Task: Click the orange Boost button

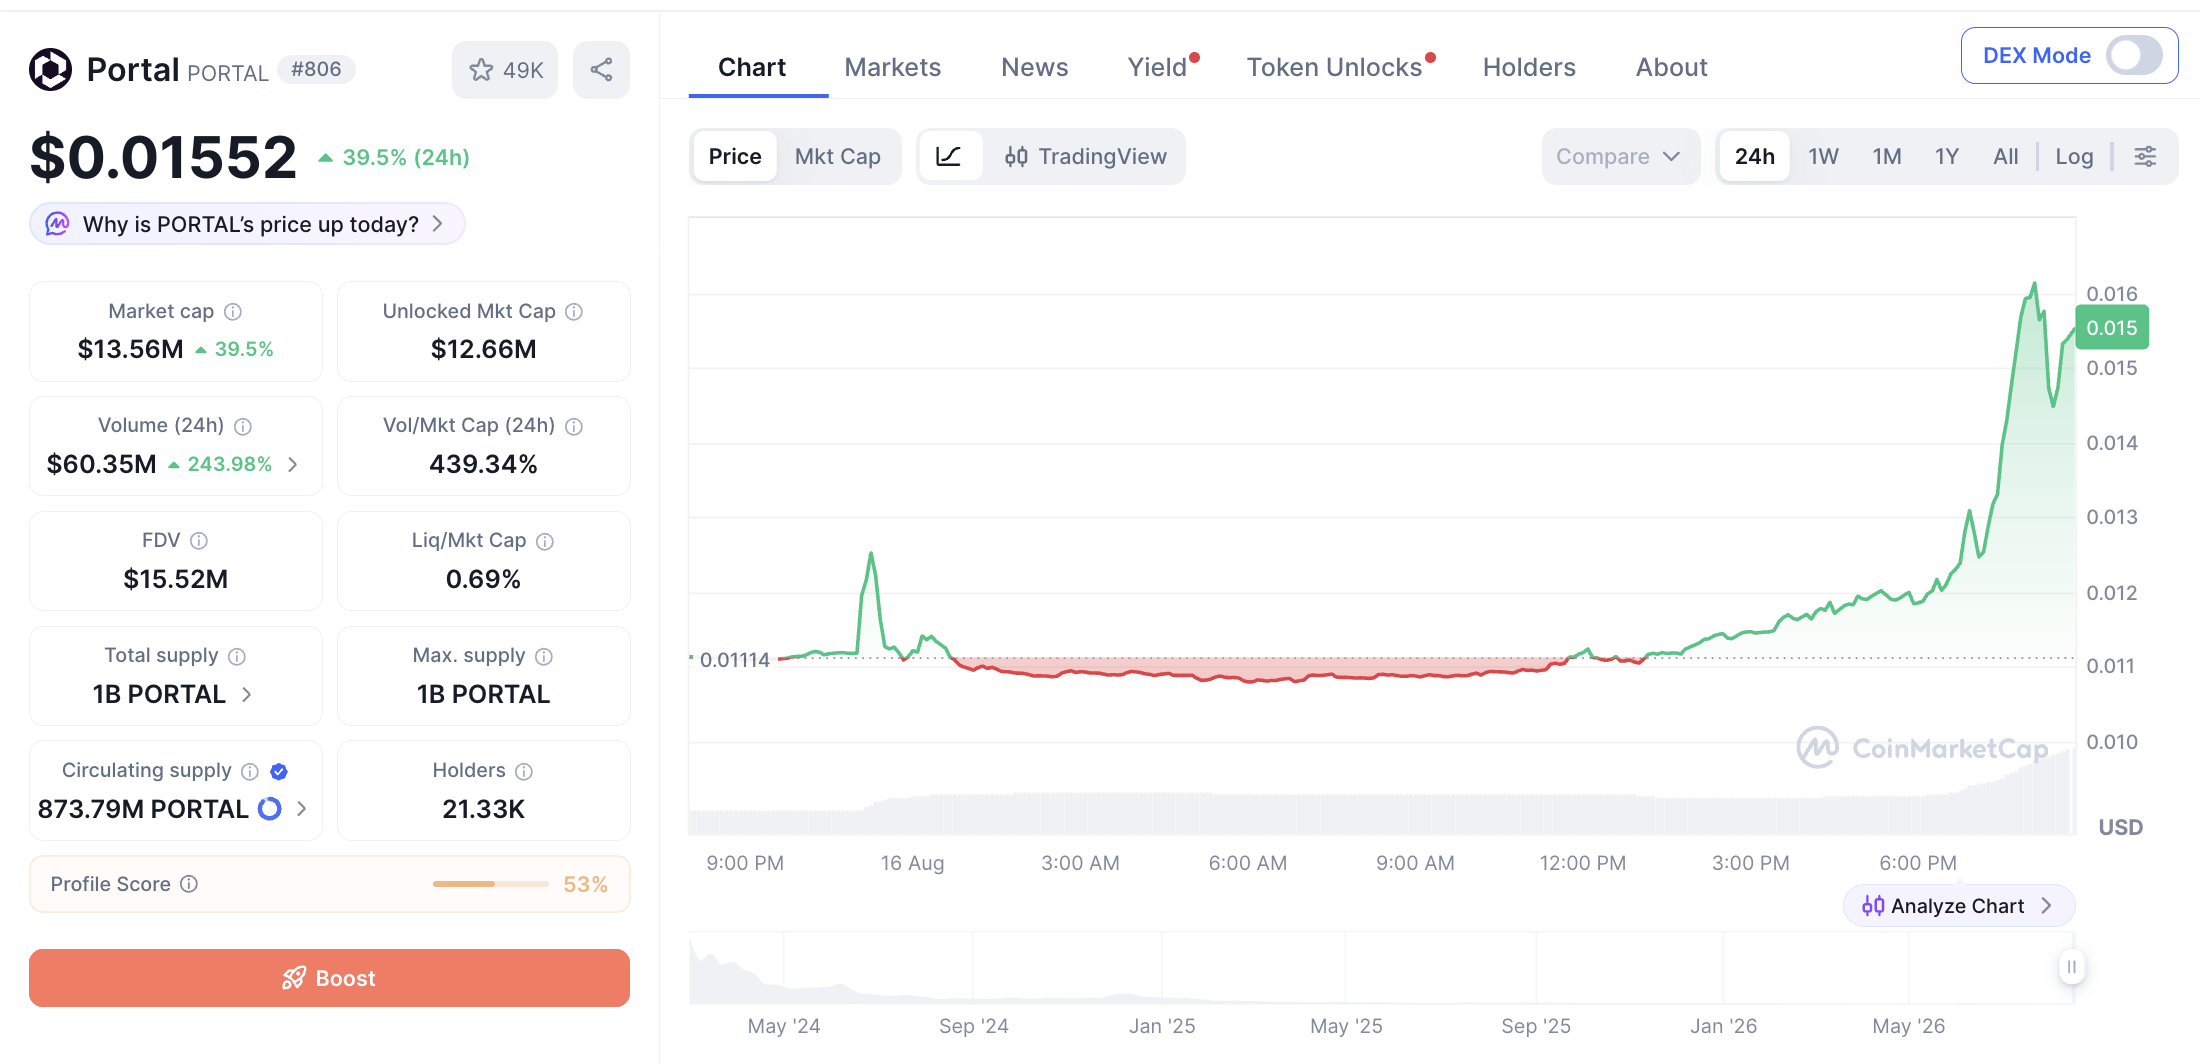Action: (329, 978)
